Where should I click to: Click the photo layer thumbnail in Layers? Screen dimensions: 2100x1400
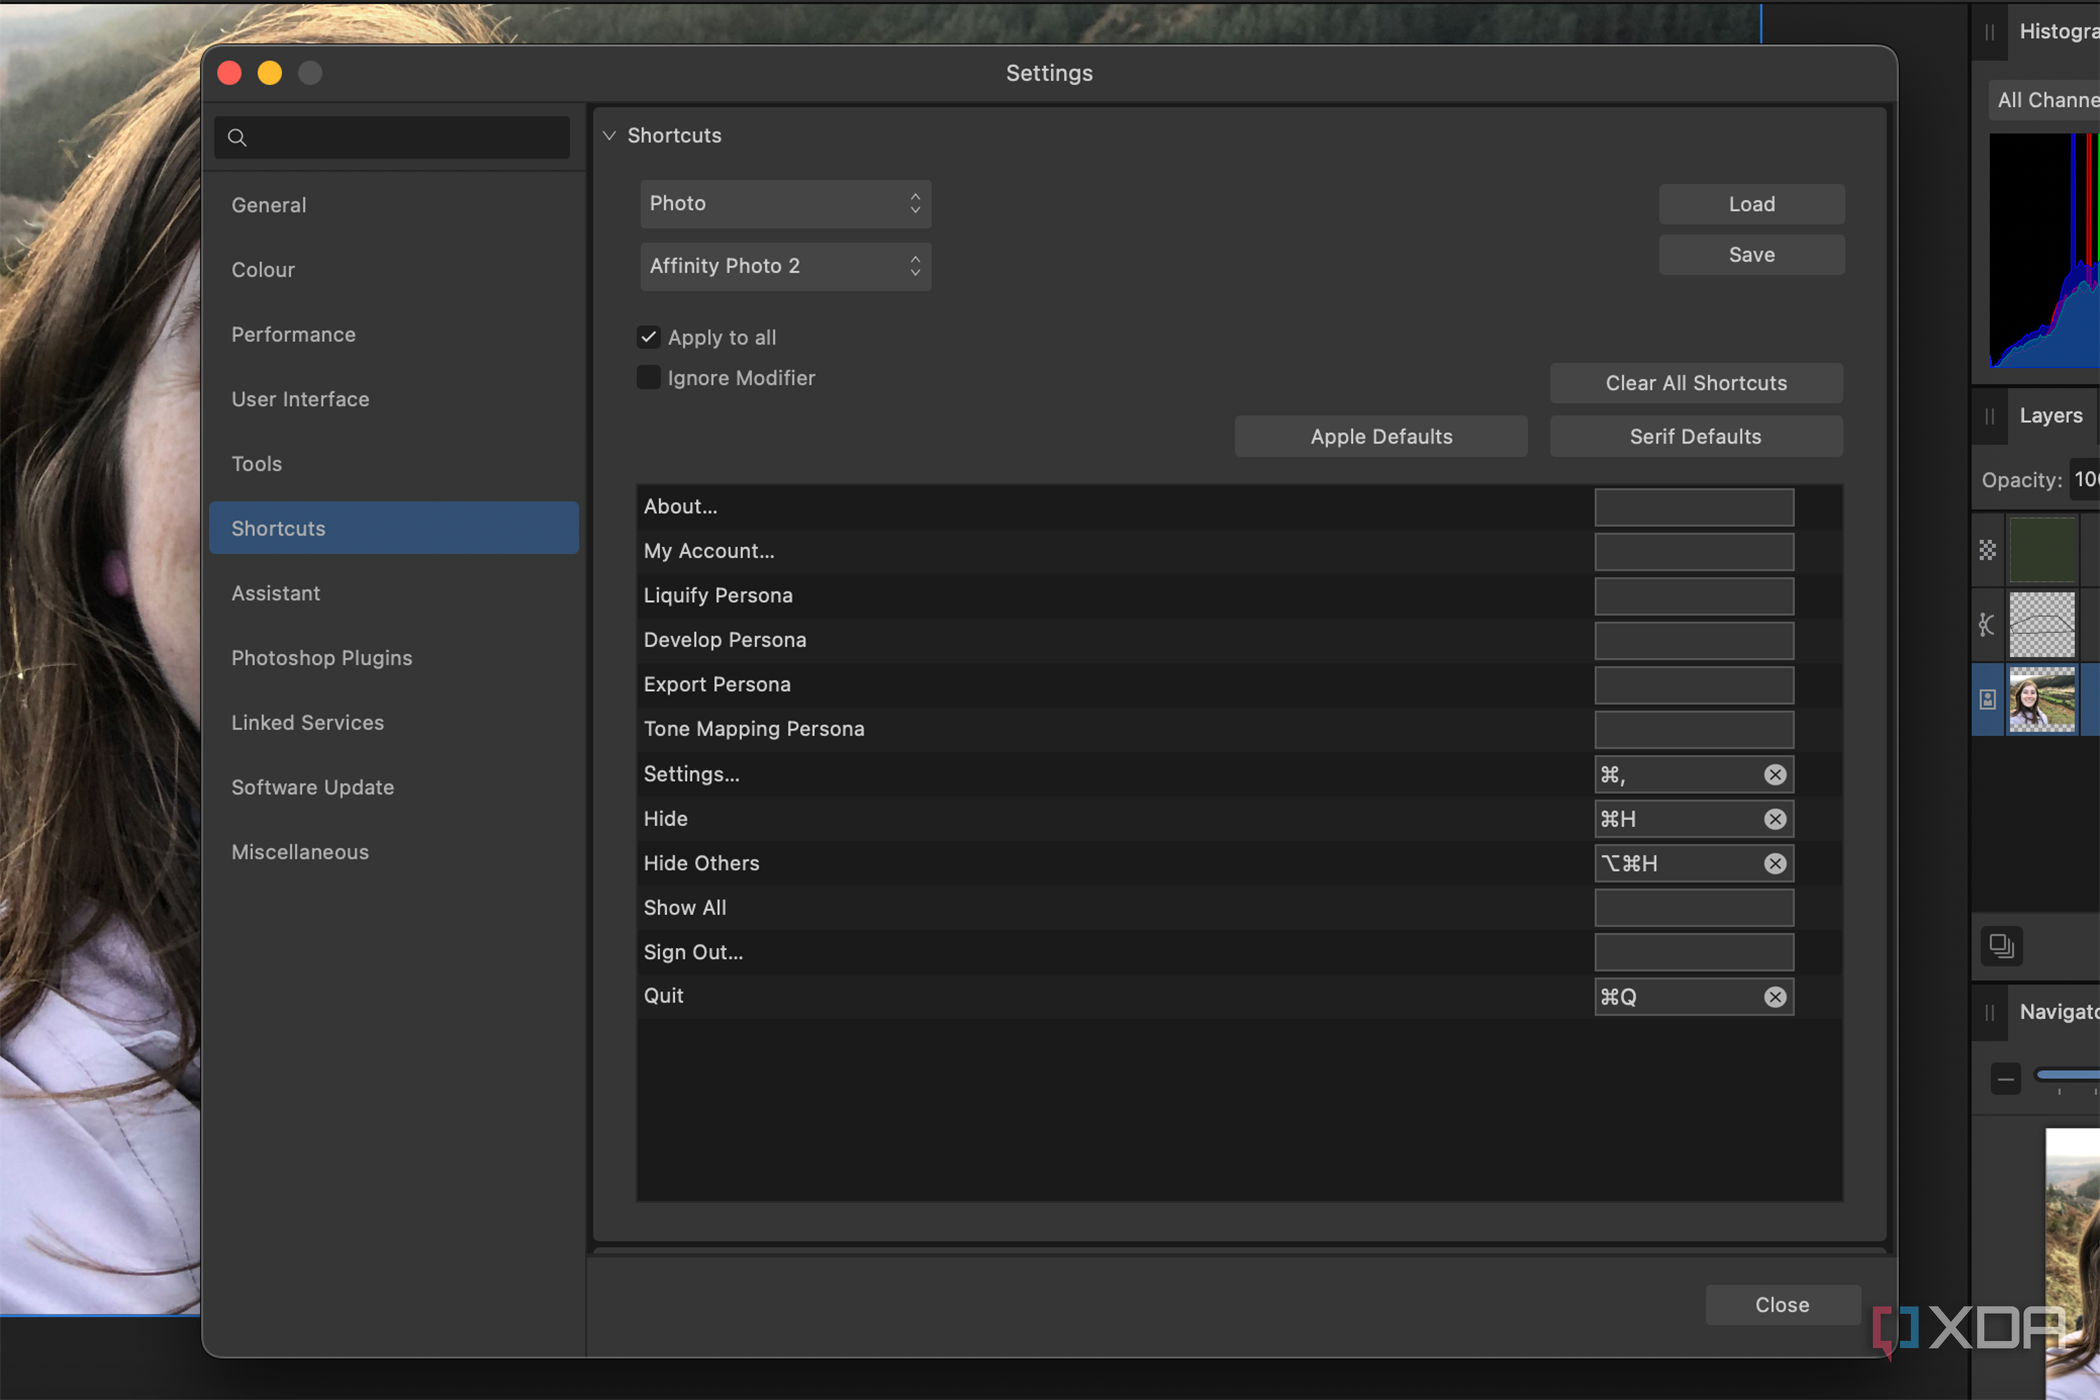point(2043,700)
